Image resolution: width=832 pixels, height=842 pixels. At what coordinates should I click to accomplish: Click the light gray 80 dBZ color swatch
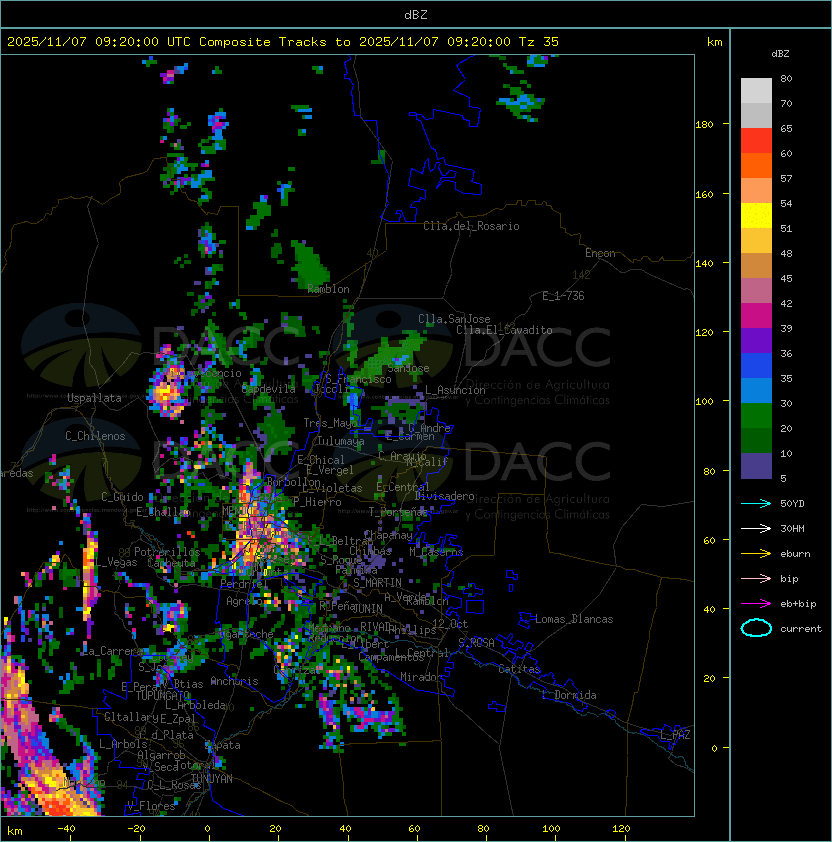(756, 90)
